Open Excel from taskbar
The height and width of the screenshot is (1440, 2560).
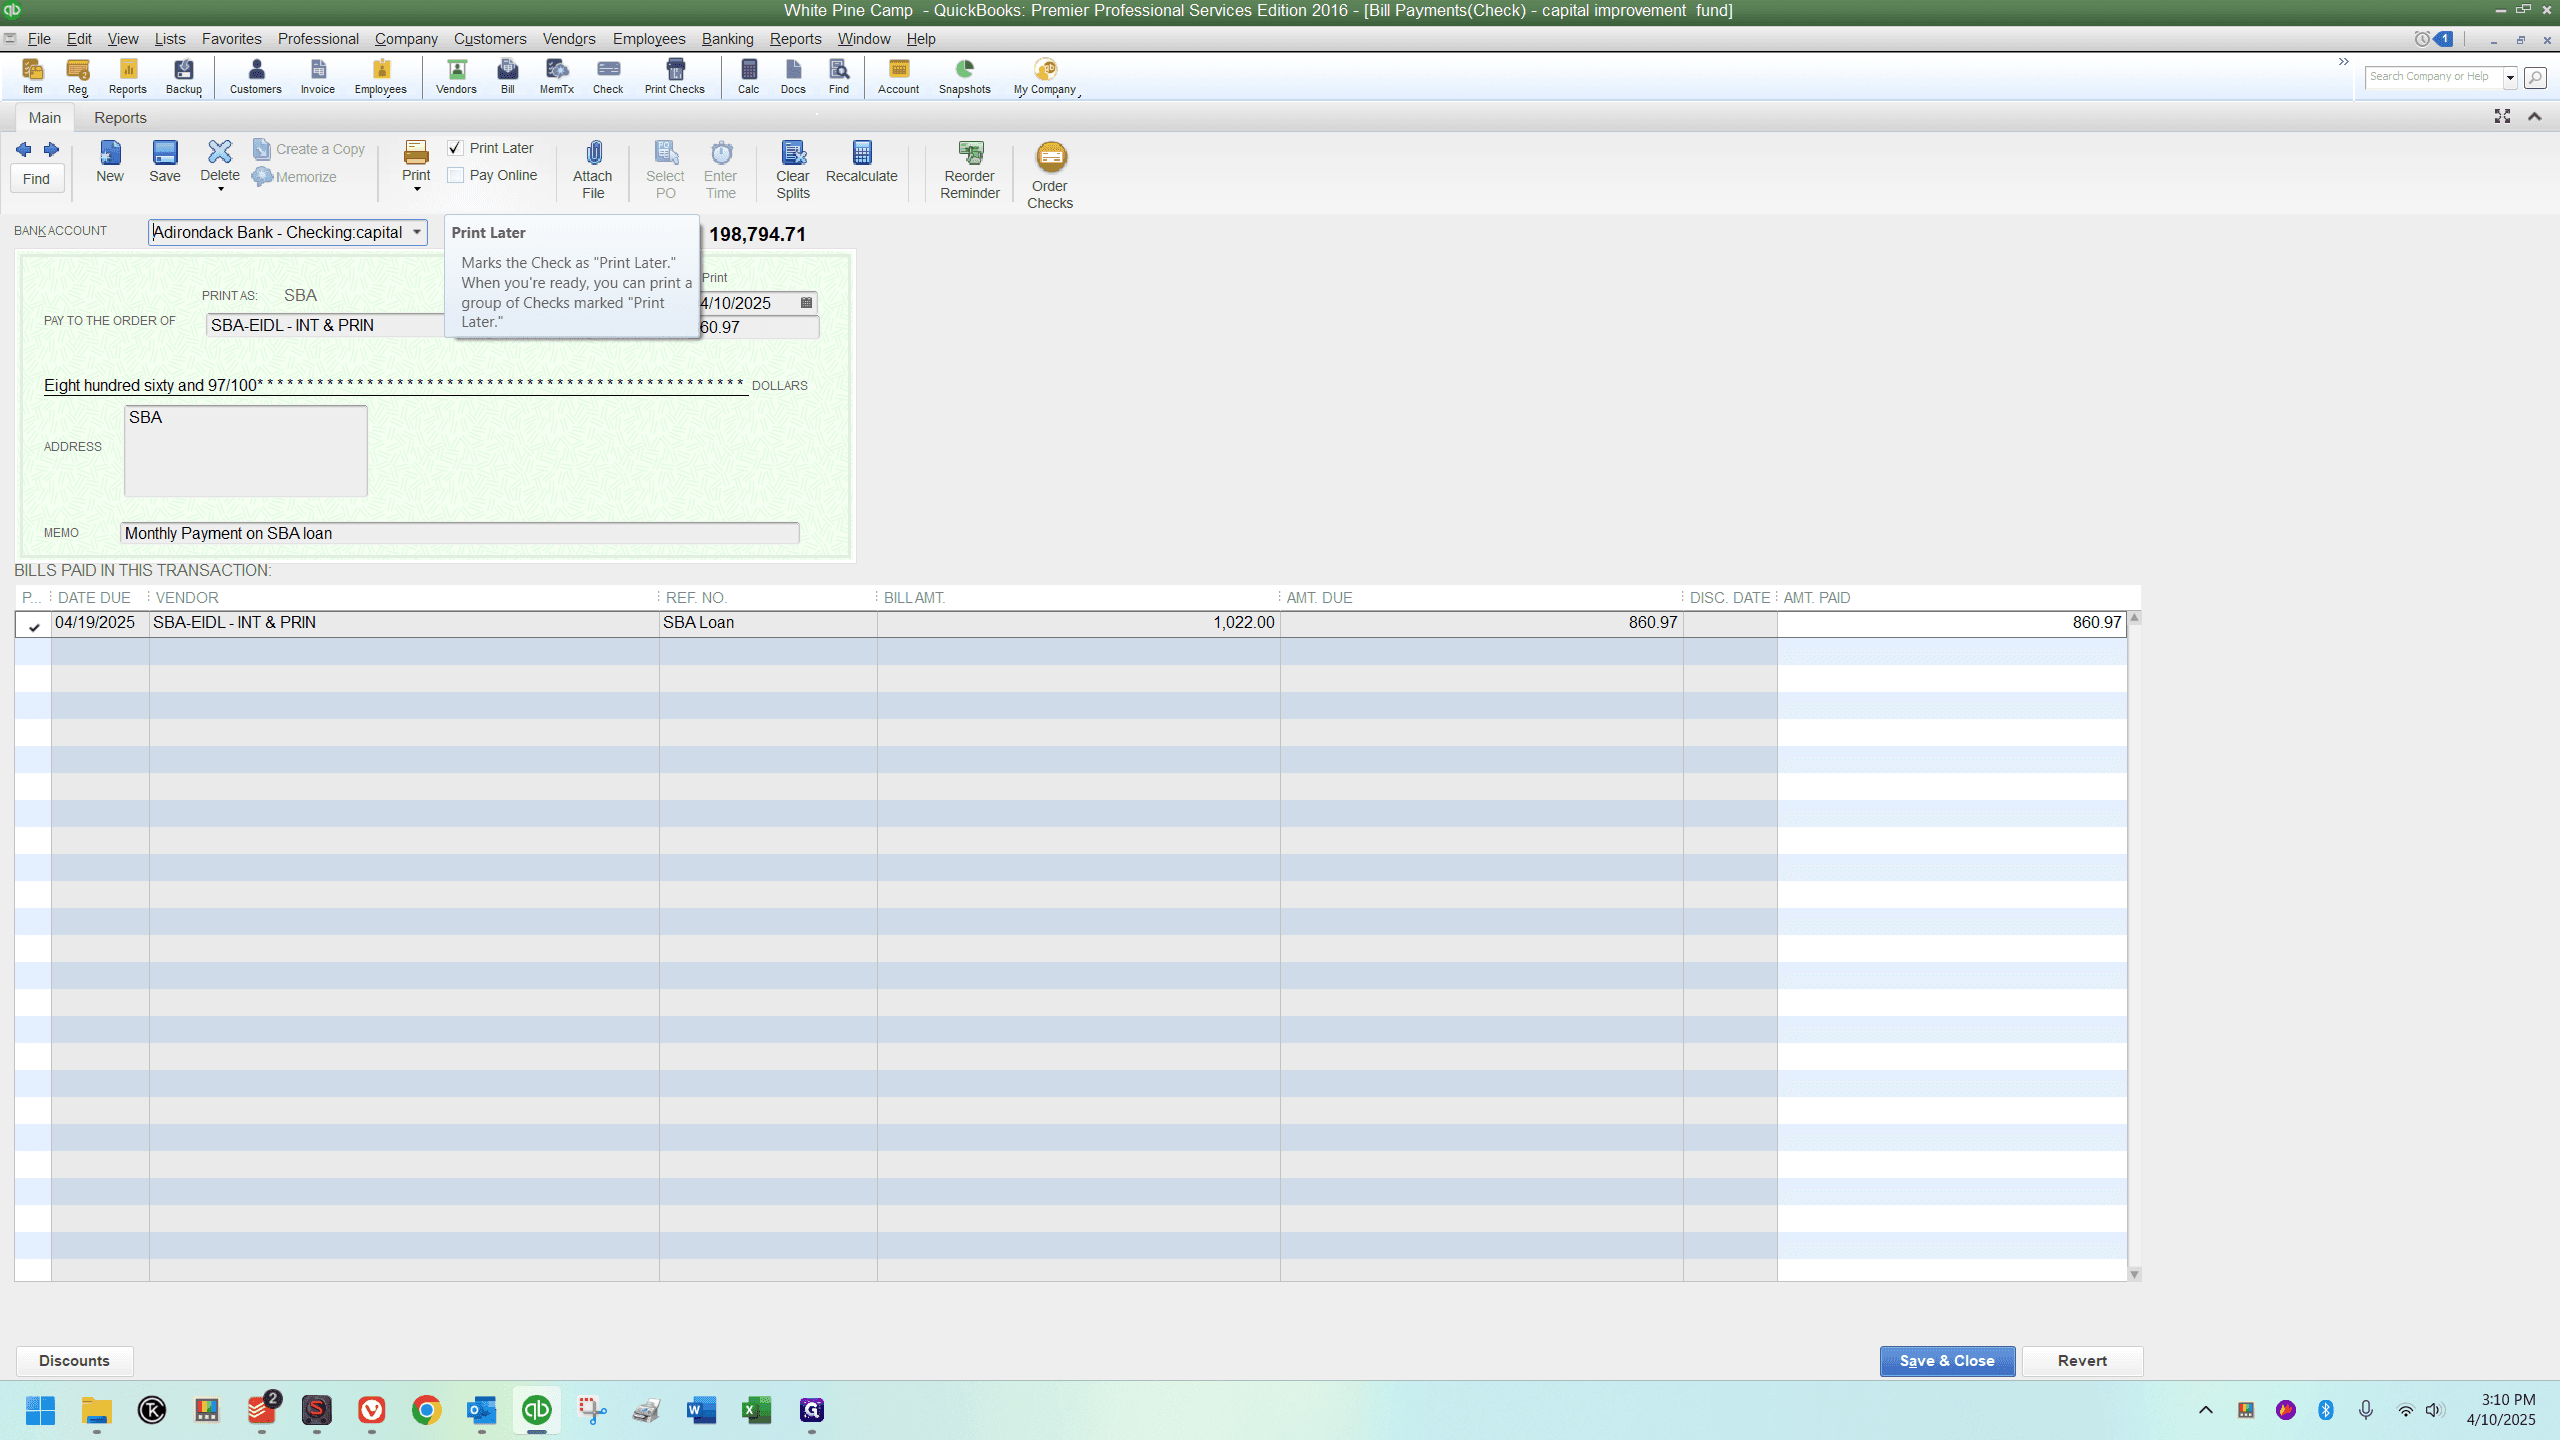pos(757,1410)
